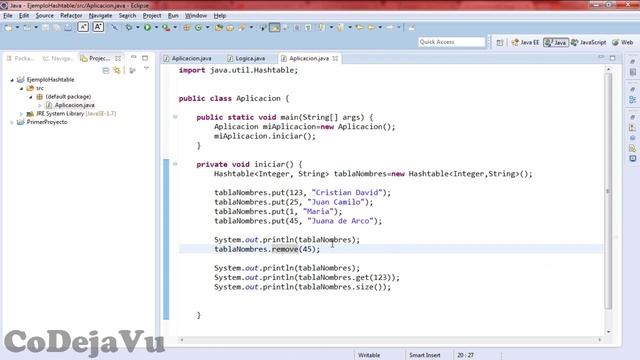Collapse the src folder node
This screenshot has width=640, height=360.
(x=21, y=89)
